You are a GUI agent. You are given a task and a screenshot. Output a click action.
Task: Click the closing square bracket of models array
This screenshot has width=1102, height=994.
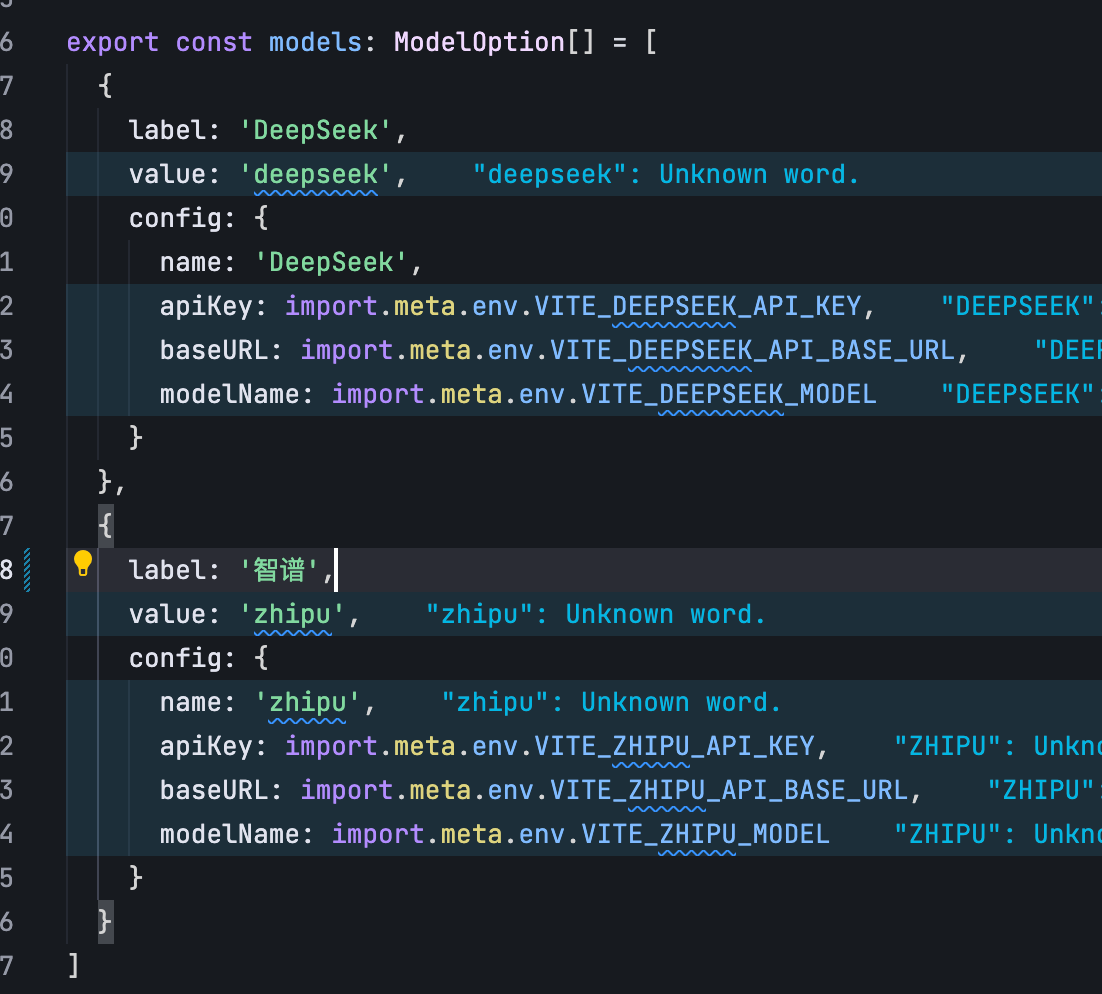pos(73,966)
